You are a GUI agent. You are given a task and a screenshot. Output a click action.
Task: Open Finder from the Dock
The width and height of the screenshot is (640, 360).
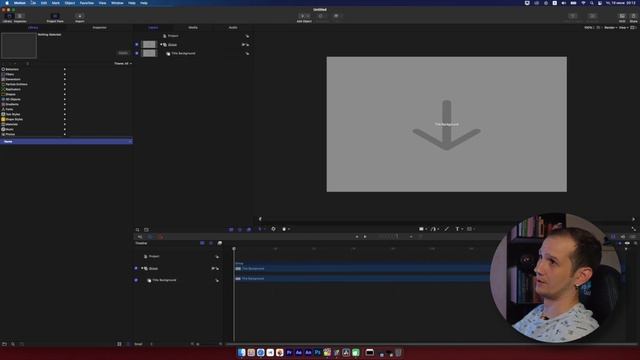(242, 352)
